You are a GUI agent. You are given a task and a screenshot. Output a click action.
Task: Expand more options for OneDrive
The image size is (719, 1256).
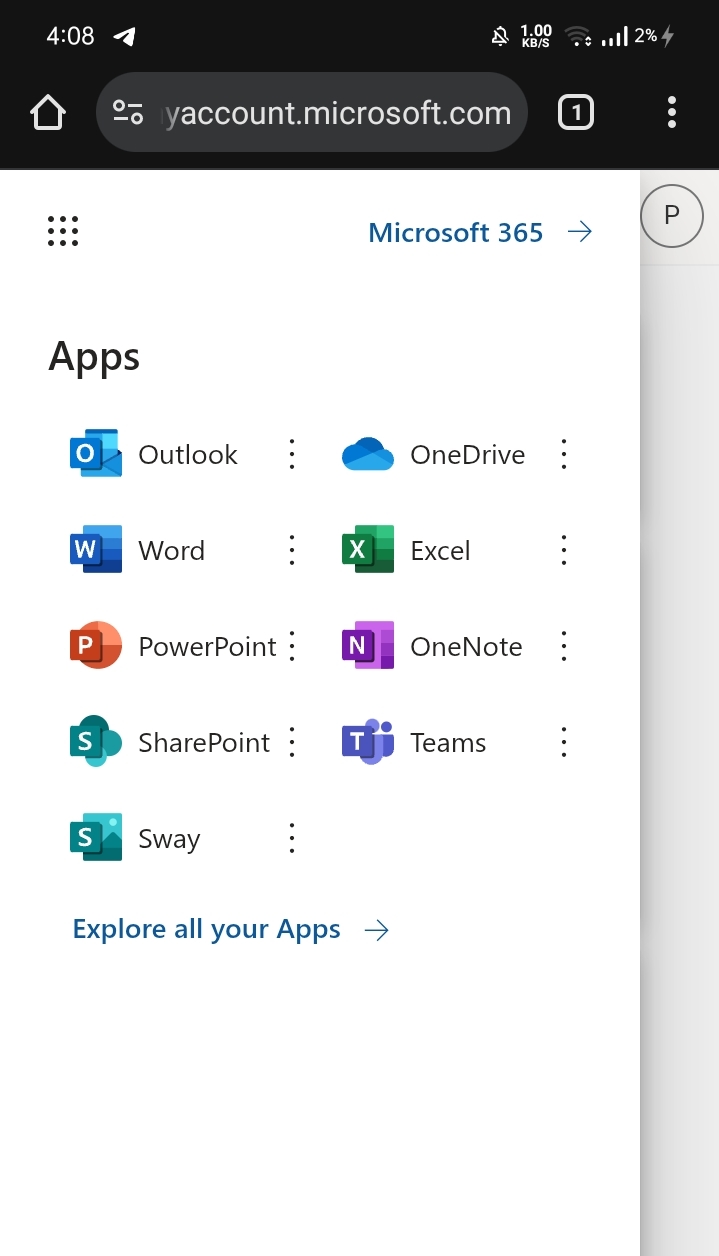click(x=564, y=454)
